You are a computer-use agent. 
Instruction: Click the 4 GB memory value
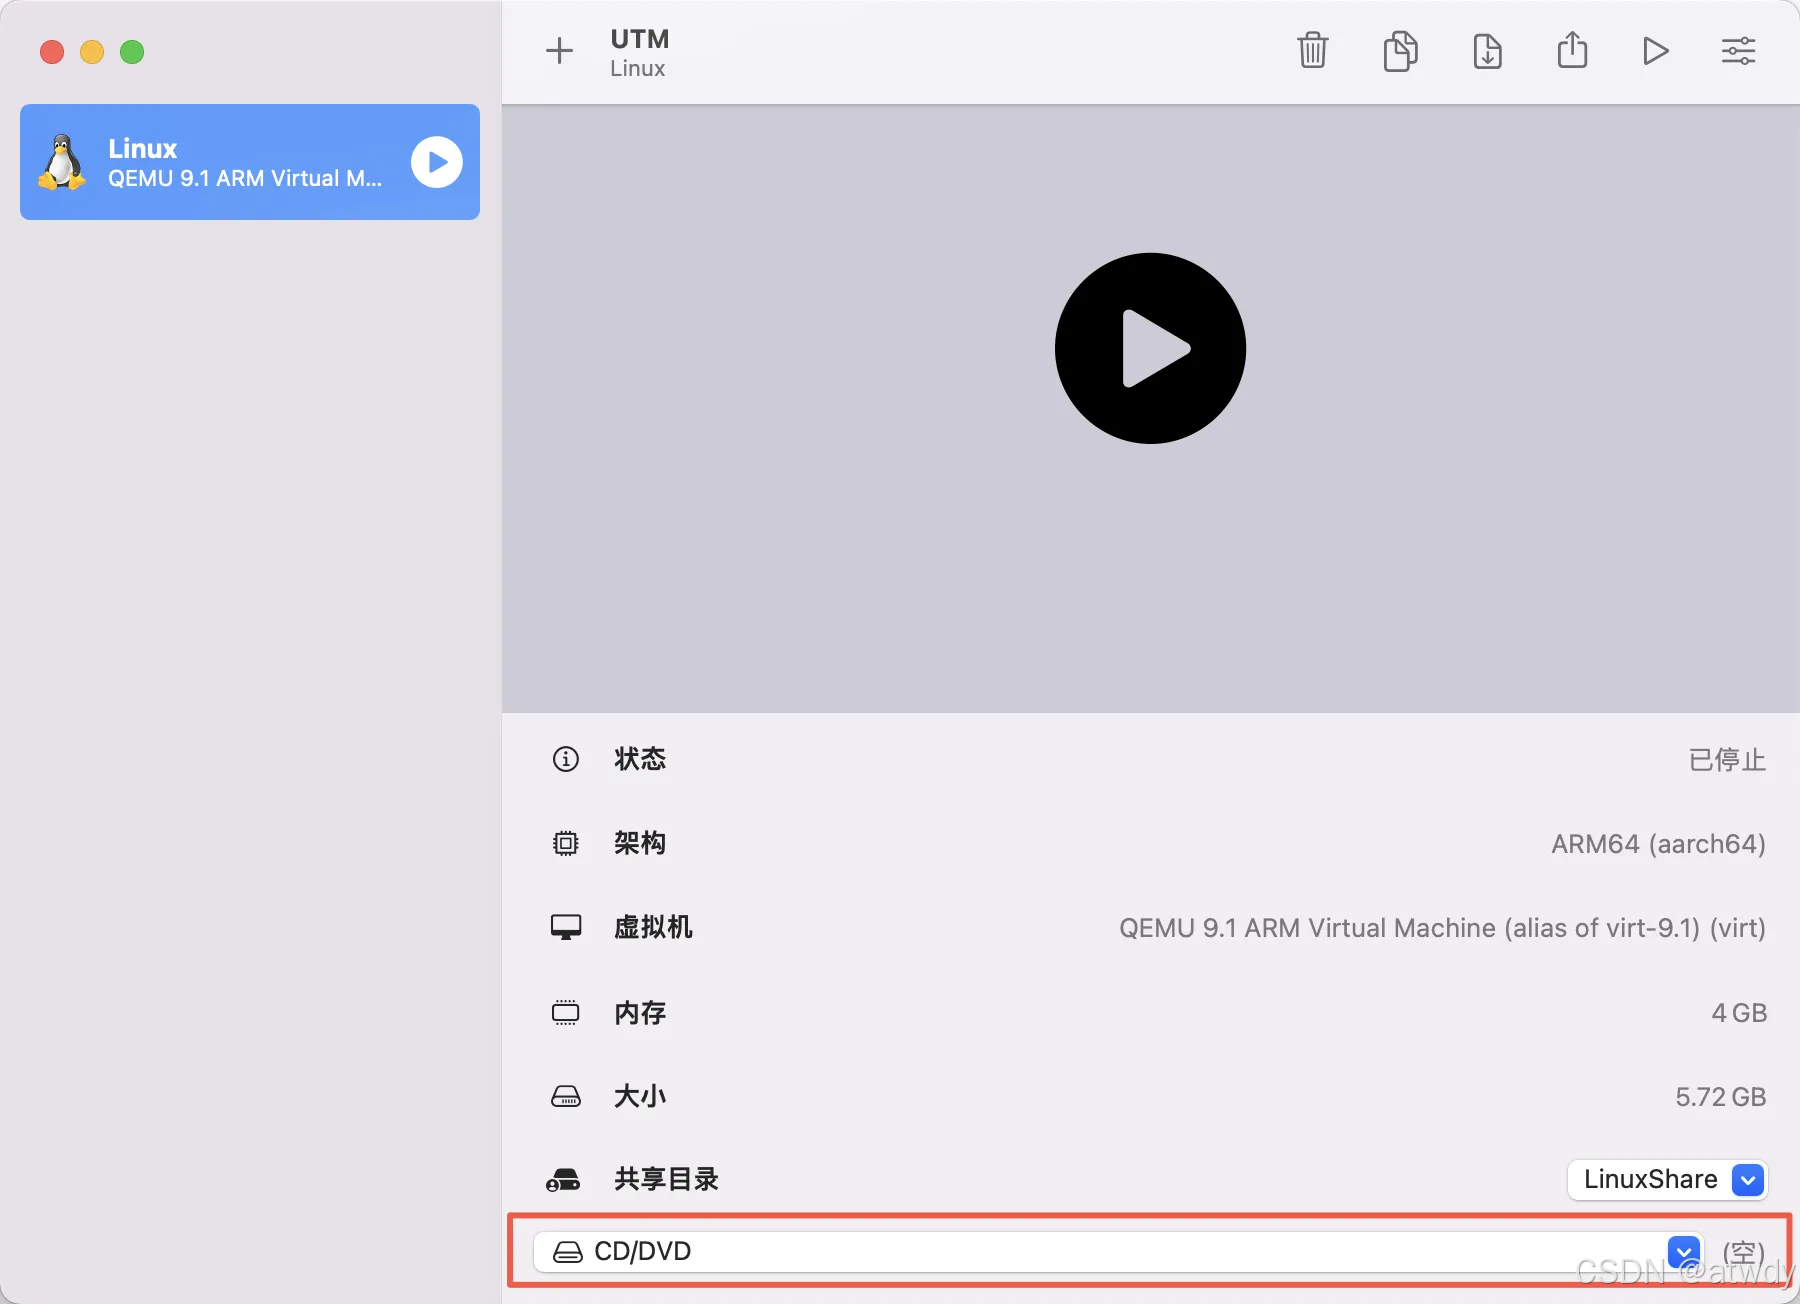1739,1013
